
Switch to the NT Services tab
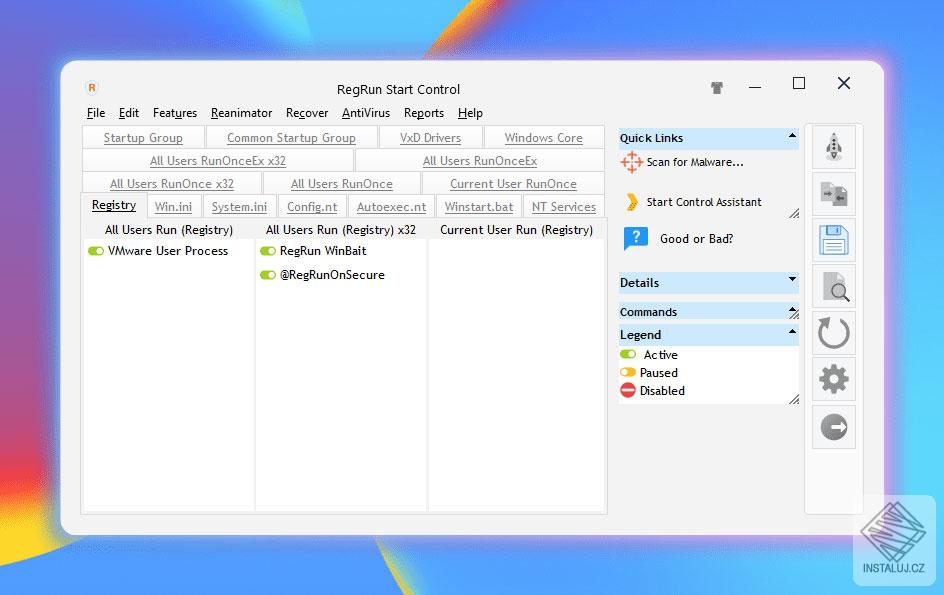point(564,207)
